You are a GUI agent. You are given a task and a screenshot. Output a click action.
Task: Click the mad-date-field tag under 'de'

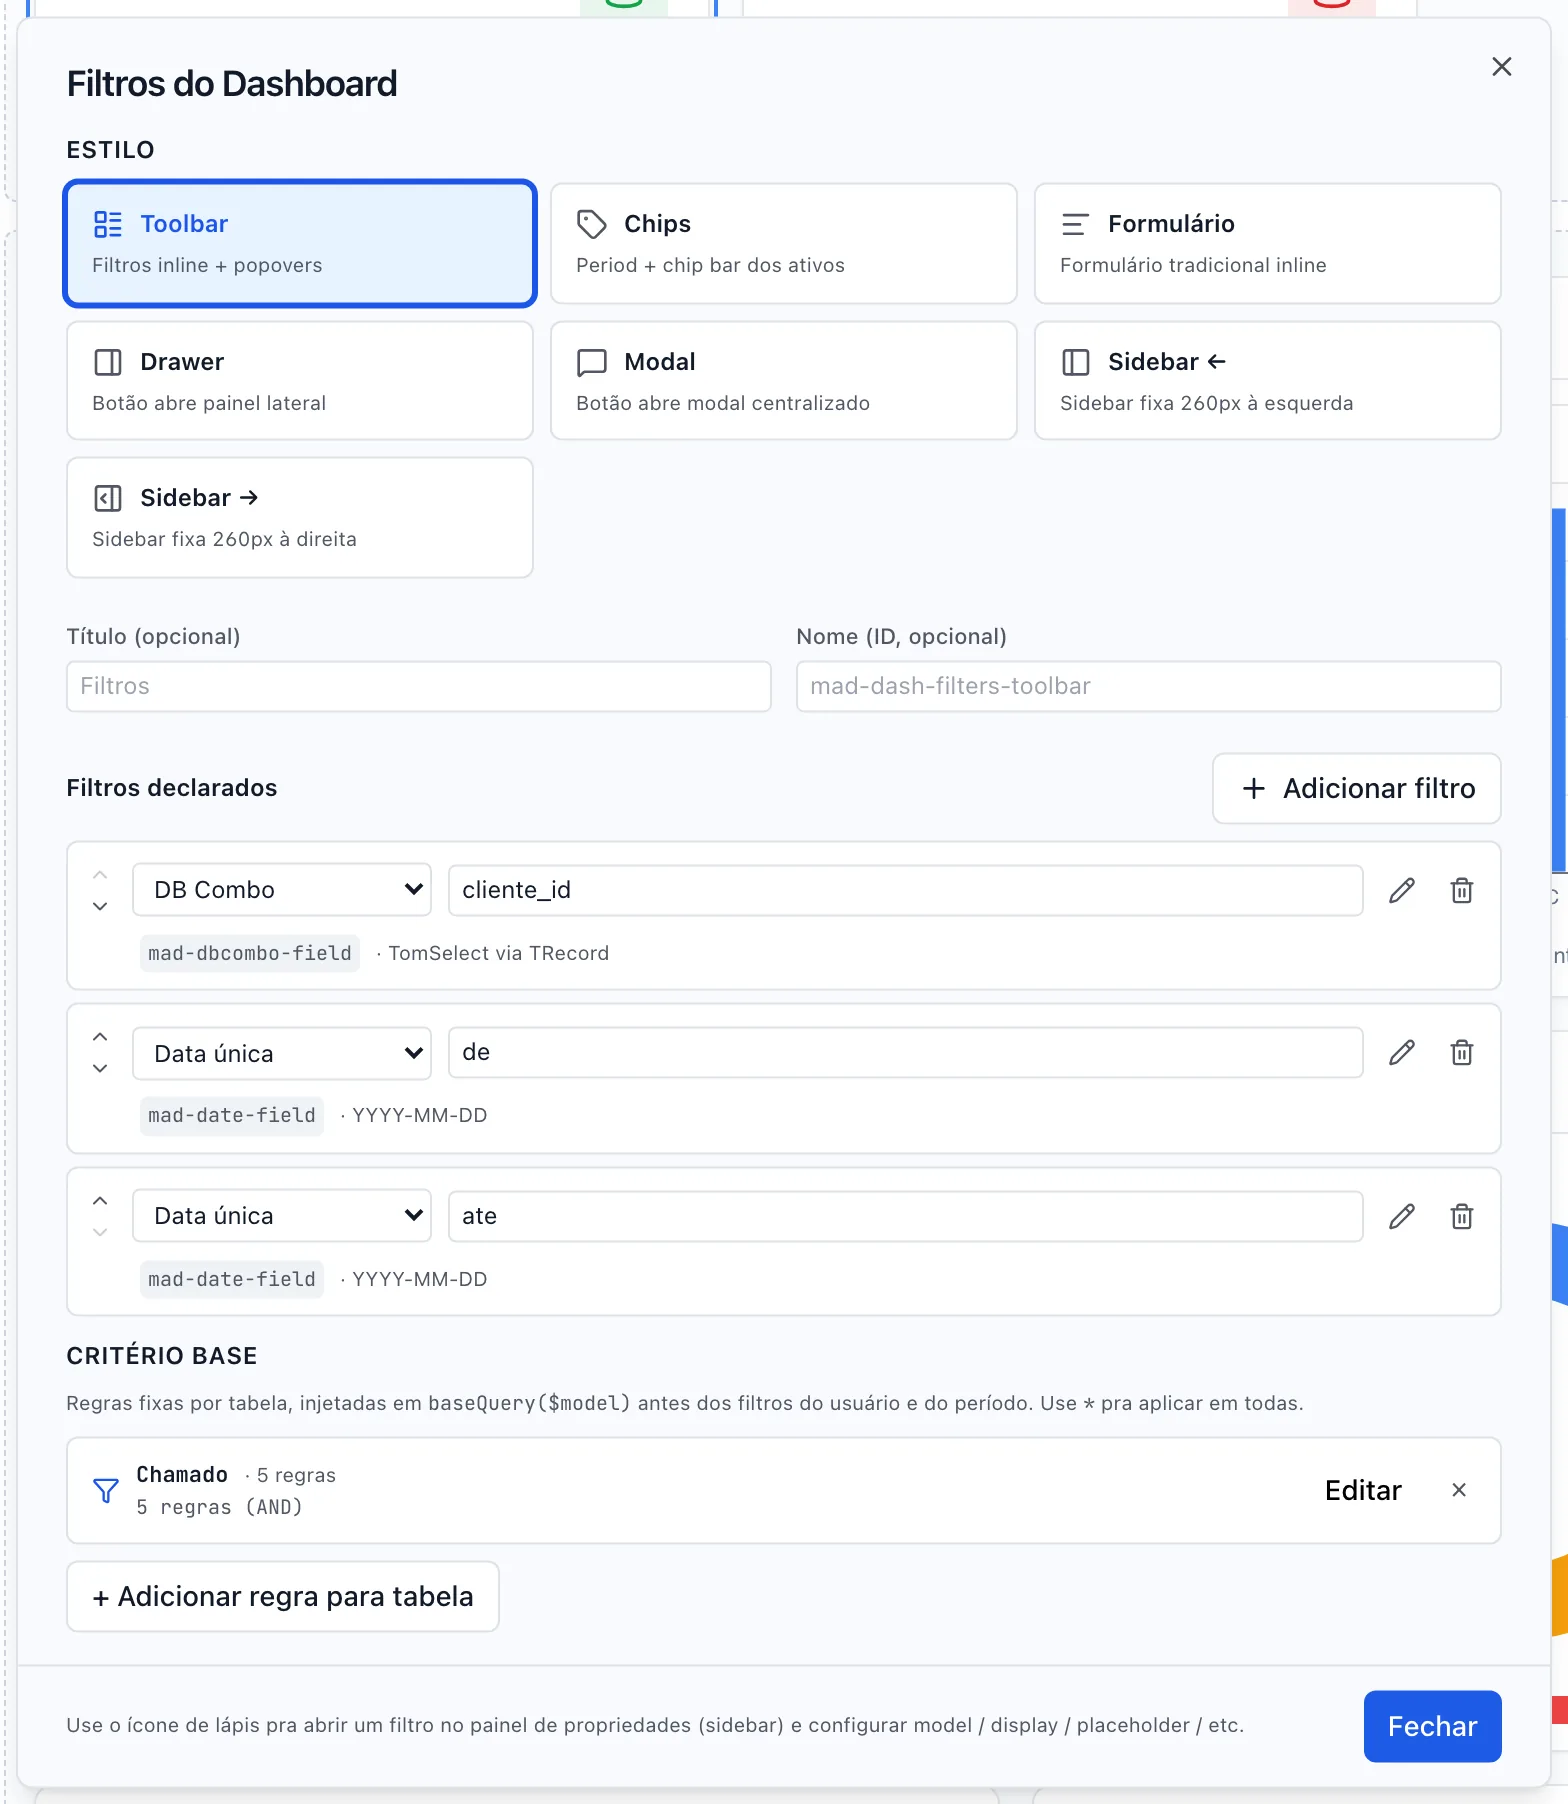click(232, 1115)
